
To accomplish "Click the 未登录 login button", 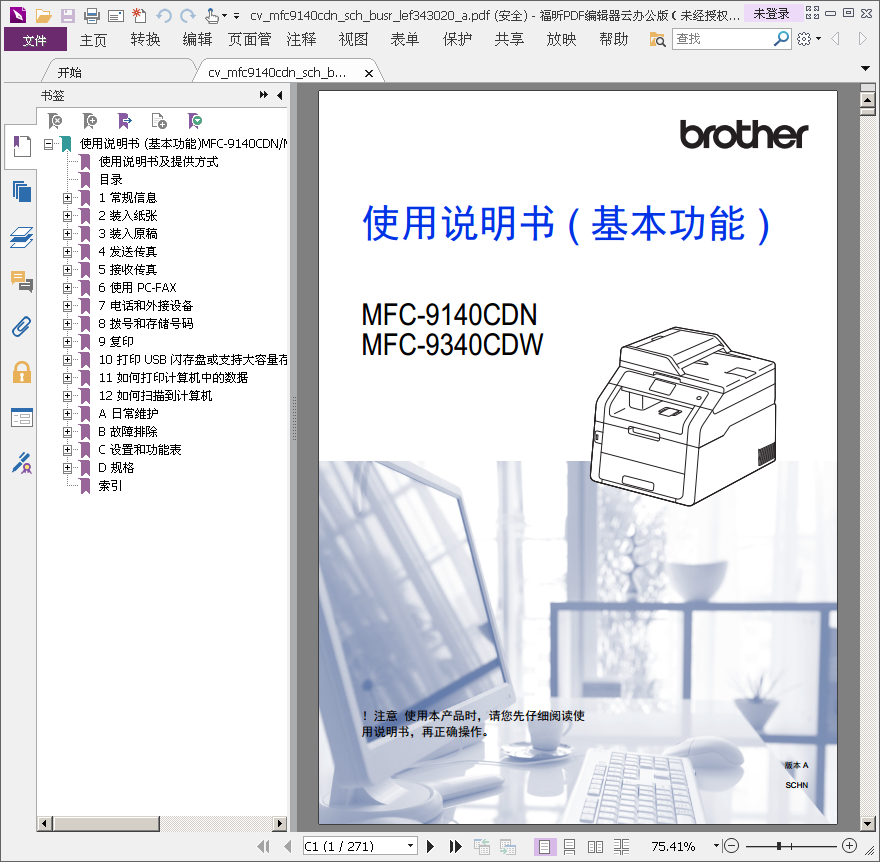I will click(x=771, y=13).
